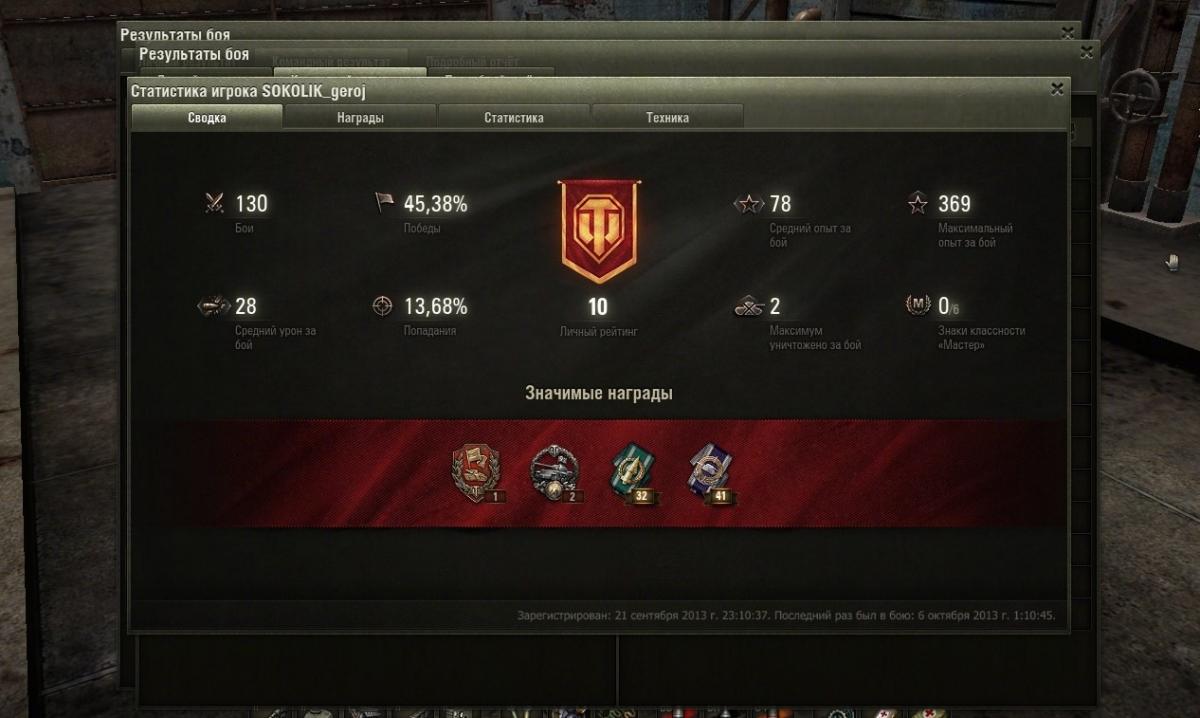Click the hit accuracy crosshair icon
Screen dimensions: 1200x718
[383, 306]
